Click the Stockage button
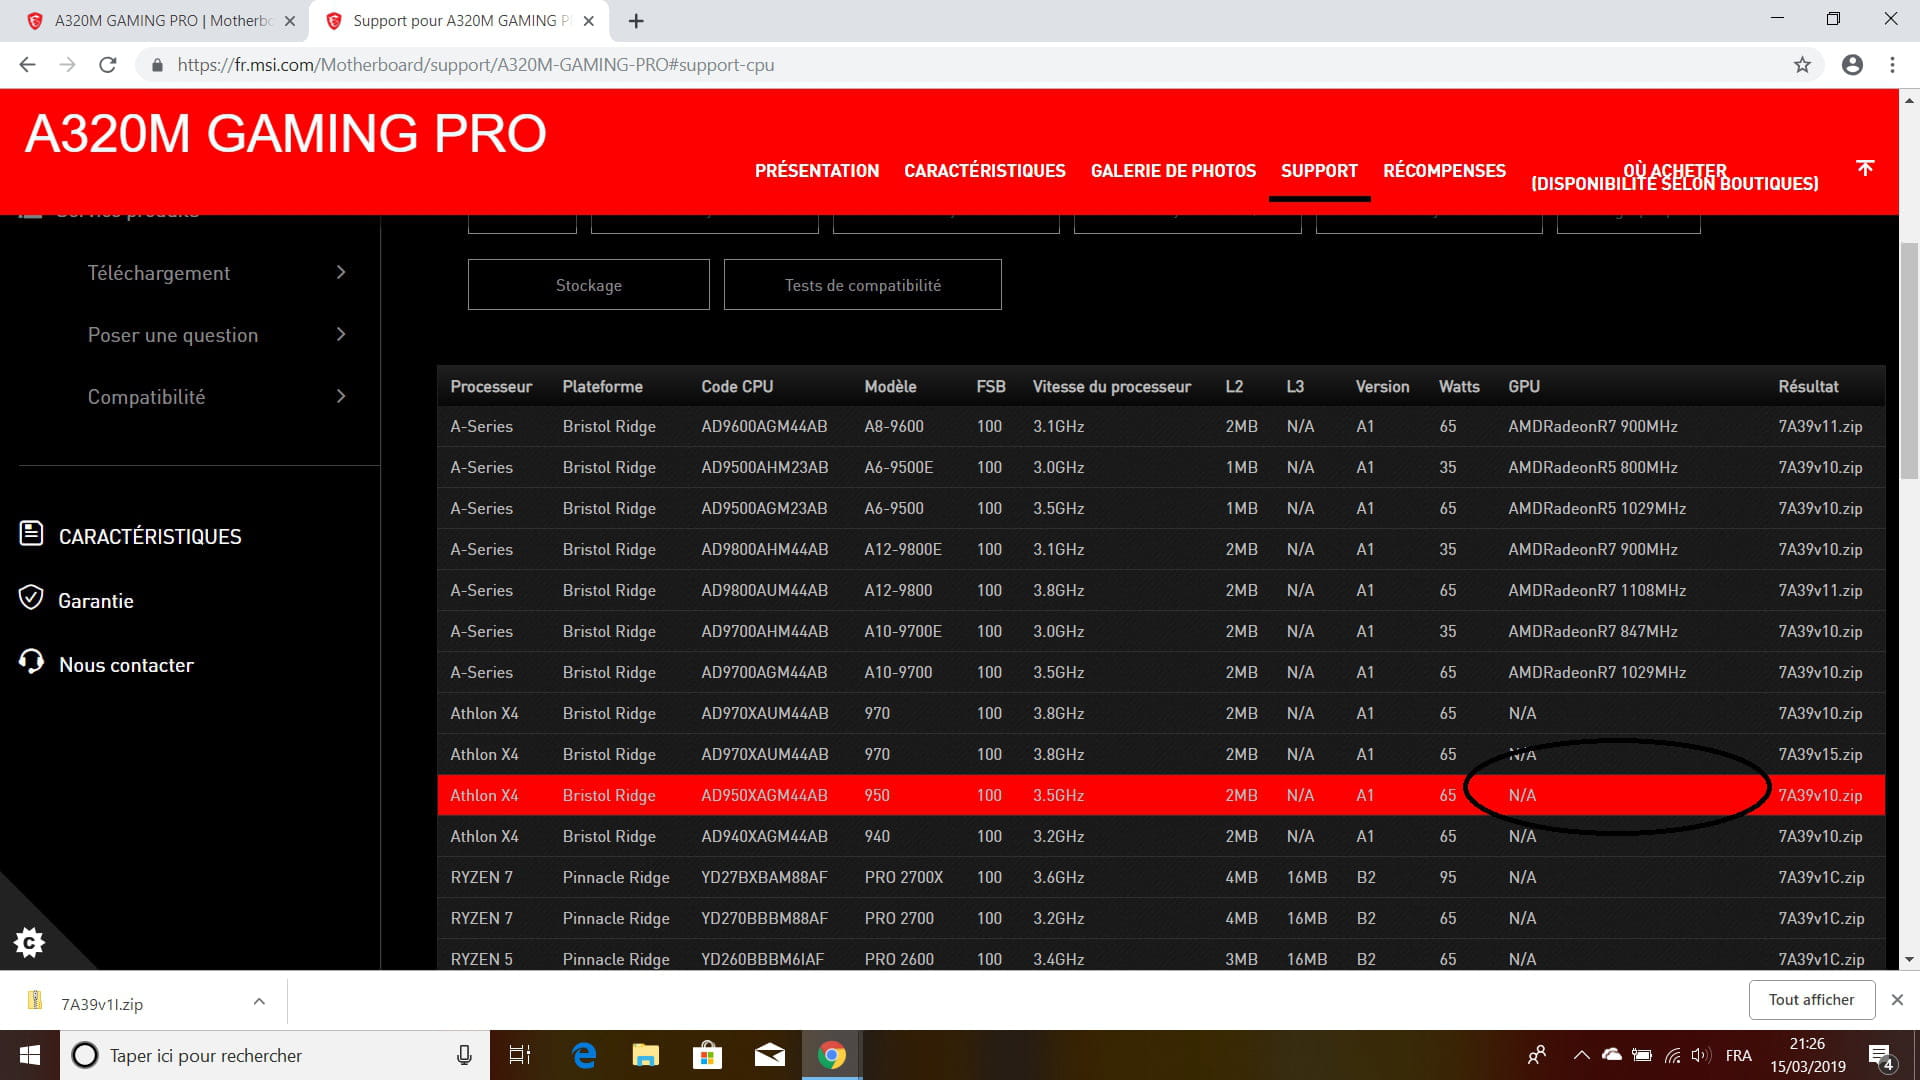 tap(589, 285)
